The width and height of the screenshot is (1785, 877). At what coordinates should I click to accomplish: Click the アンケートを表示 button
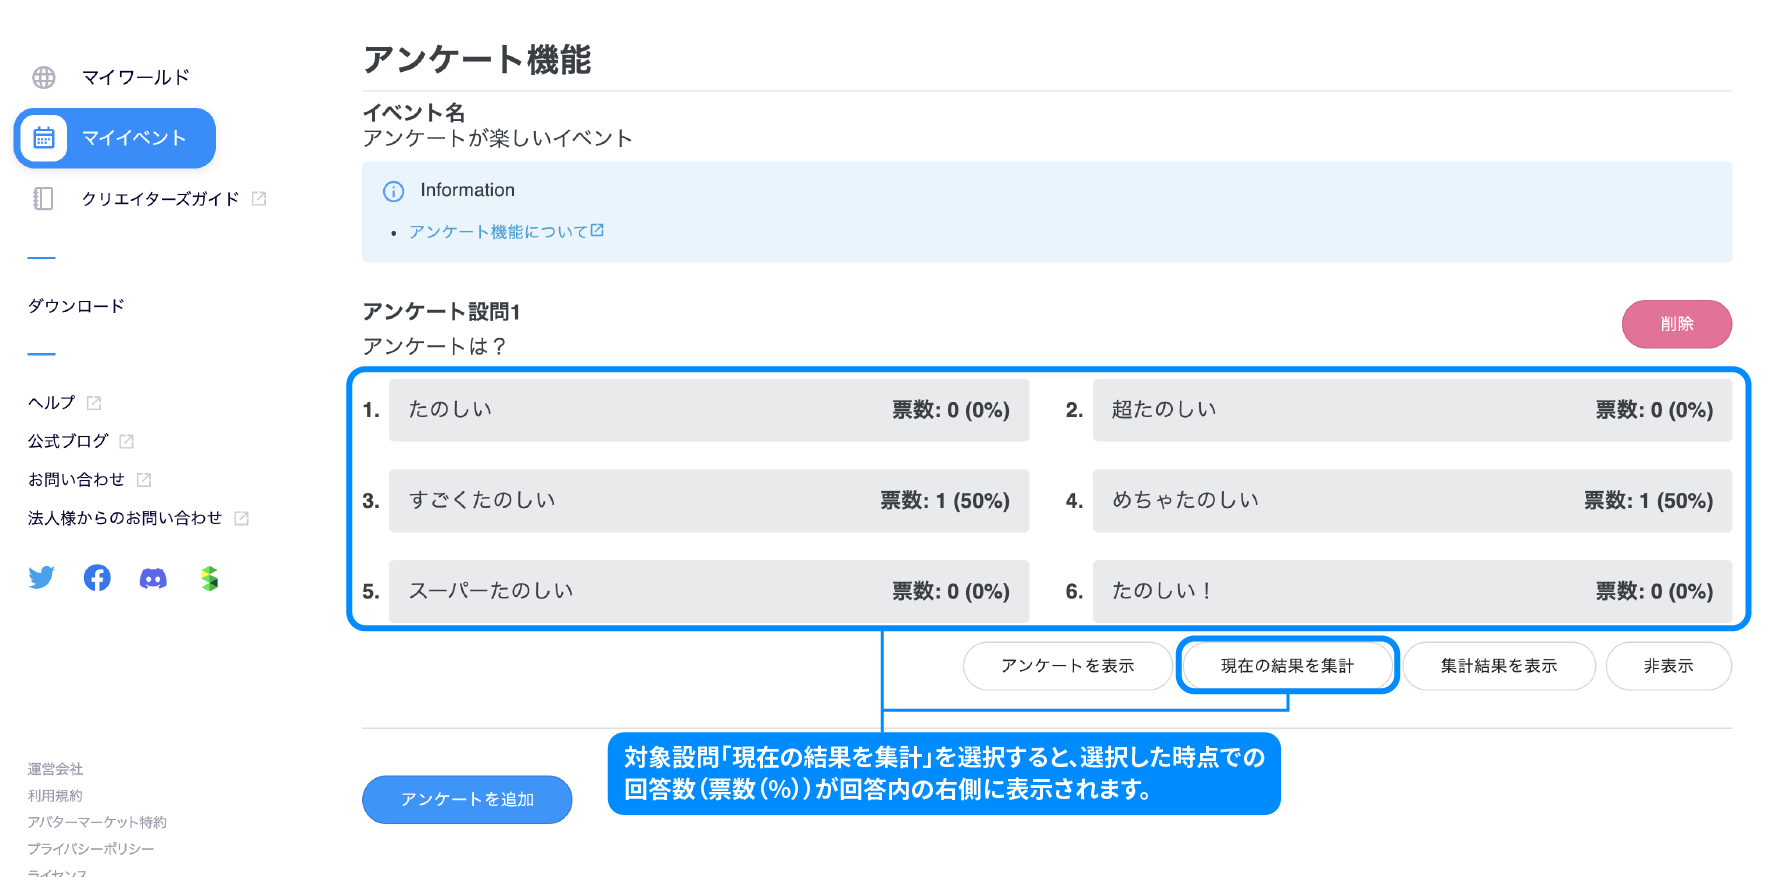pyautogui.click(x=1067, y=666)
